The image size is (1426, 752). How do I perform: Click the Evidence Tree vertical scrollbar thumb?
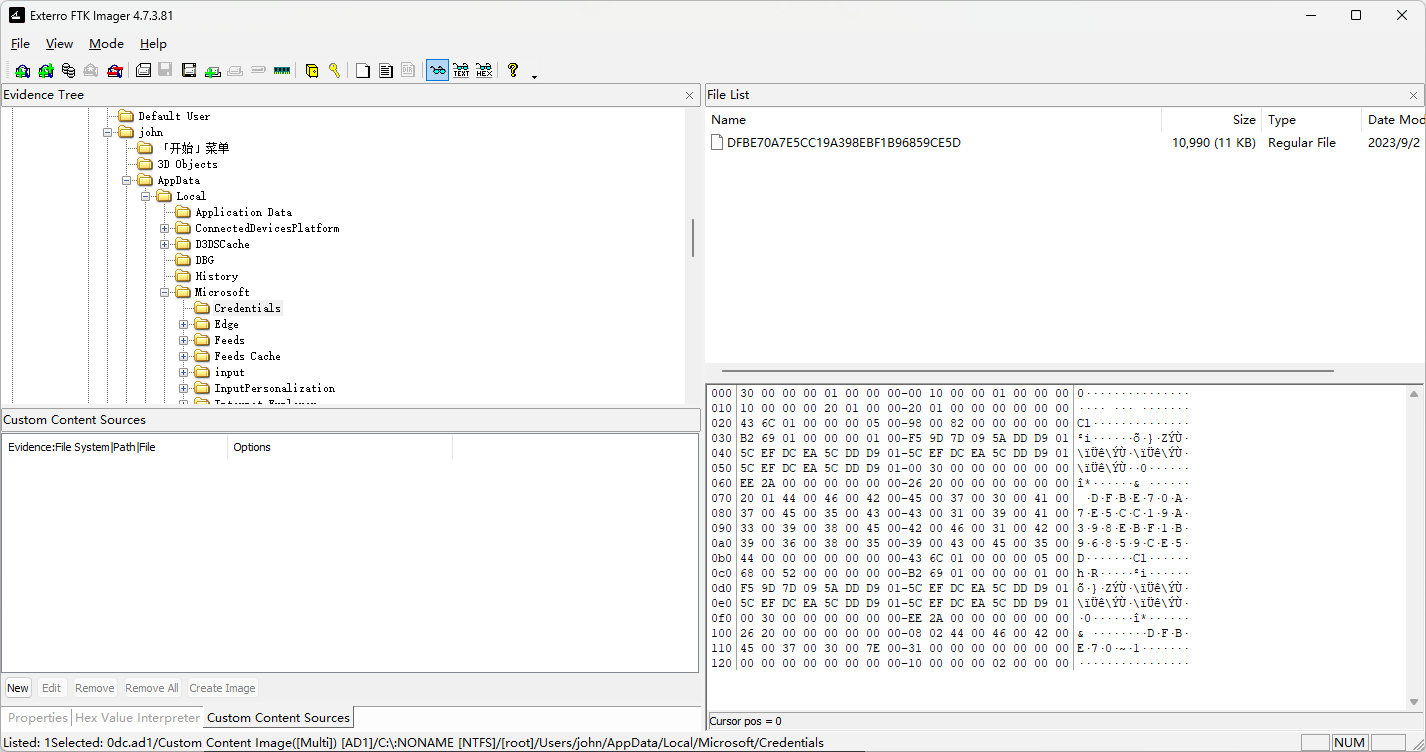point(692,237)
